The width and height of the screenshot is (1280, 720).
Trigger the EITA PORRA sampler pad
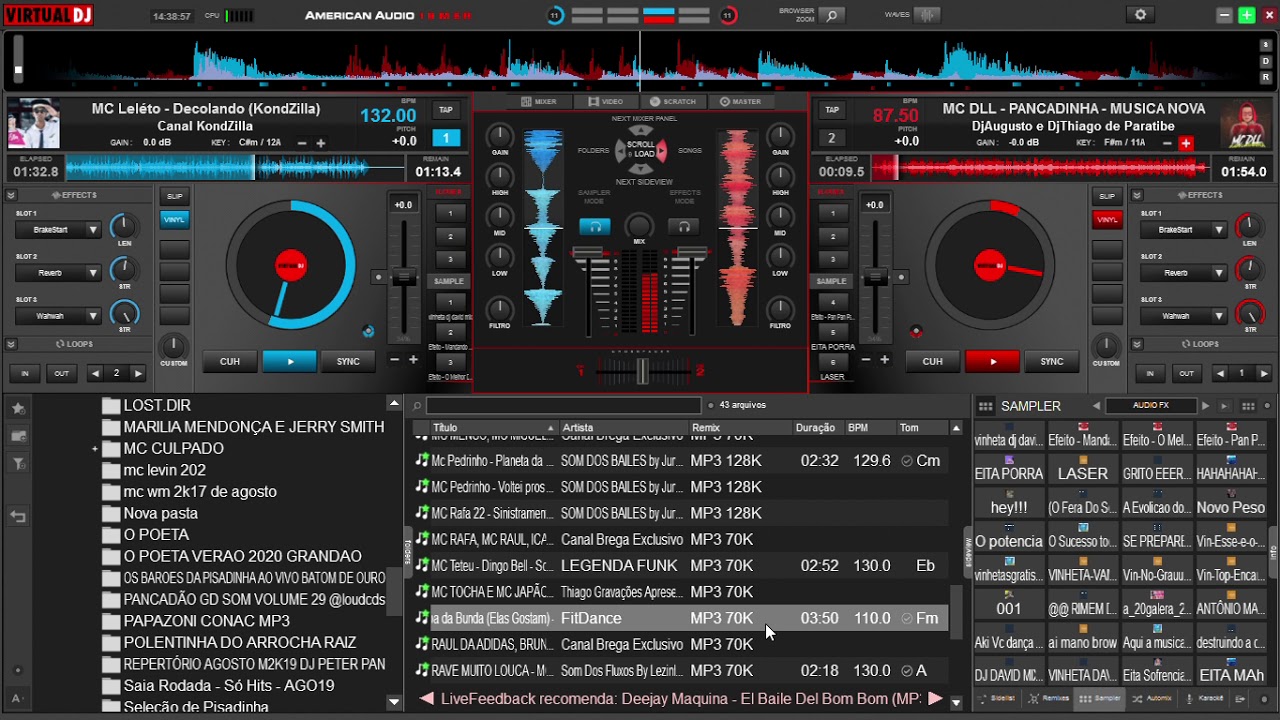point(1009,469)
